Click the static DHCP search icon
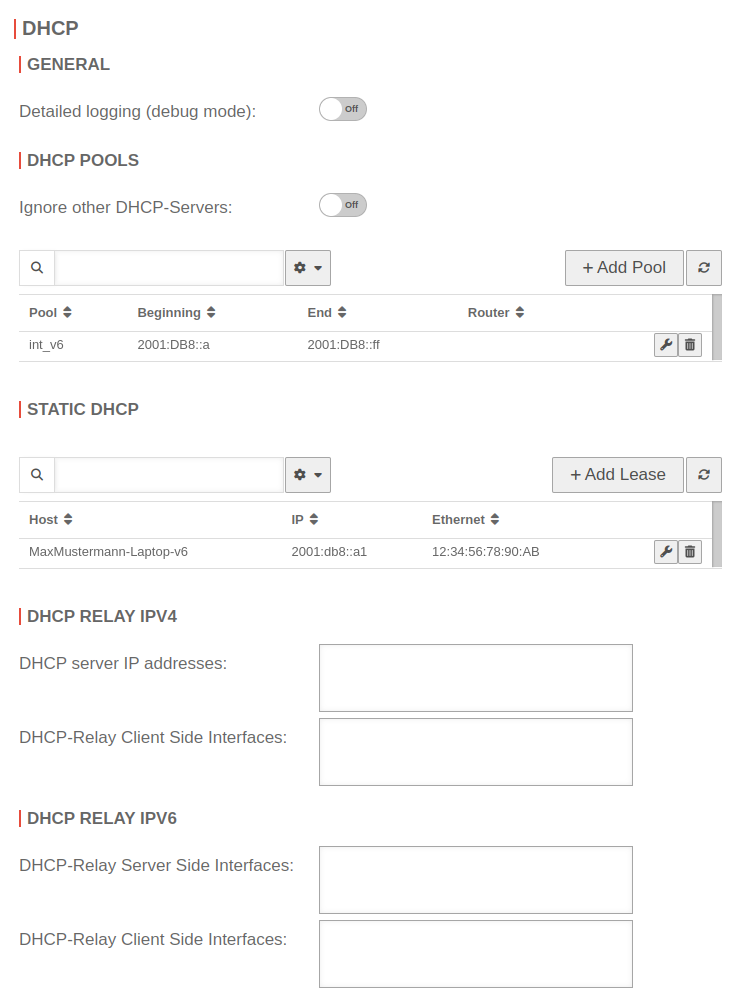Image resolution: width=741 pixels, height=998 pixels. click(37, 475)
